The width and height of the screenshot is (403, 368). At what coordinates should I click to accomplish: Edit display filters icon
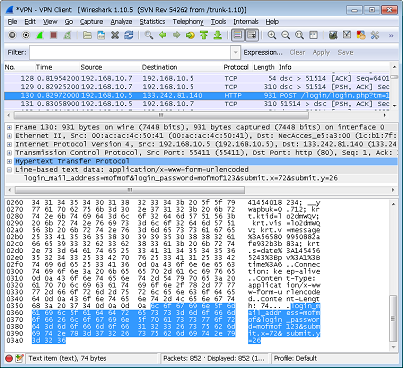coord(347,35)
